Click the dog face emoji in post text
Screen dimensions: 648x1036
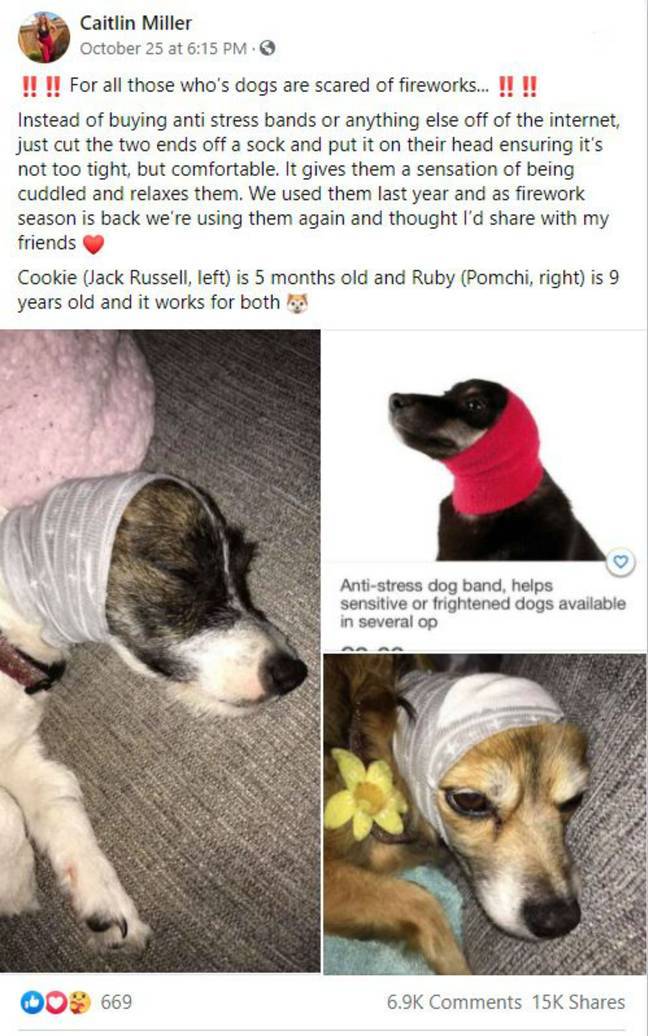pyautogui.click(x=297, y=303)
